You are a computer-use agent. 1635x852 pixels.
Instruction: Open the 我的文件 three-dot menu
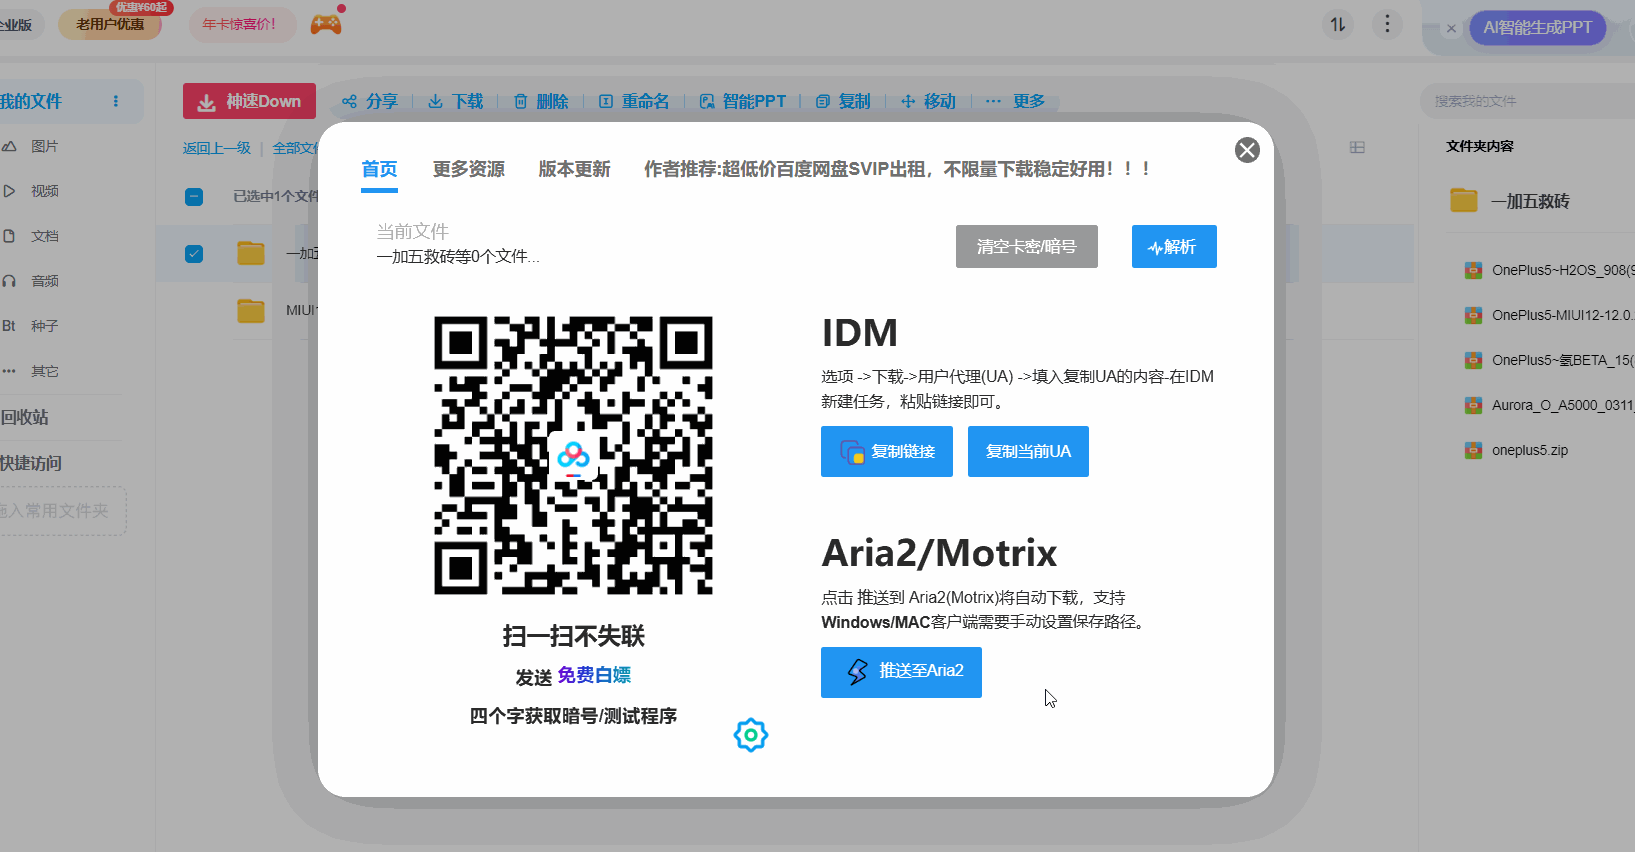(116, 101)
